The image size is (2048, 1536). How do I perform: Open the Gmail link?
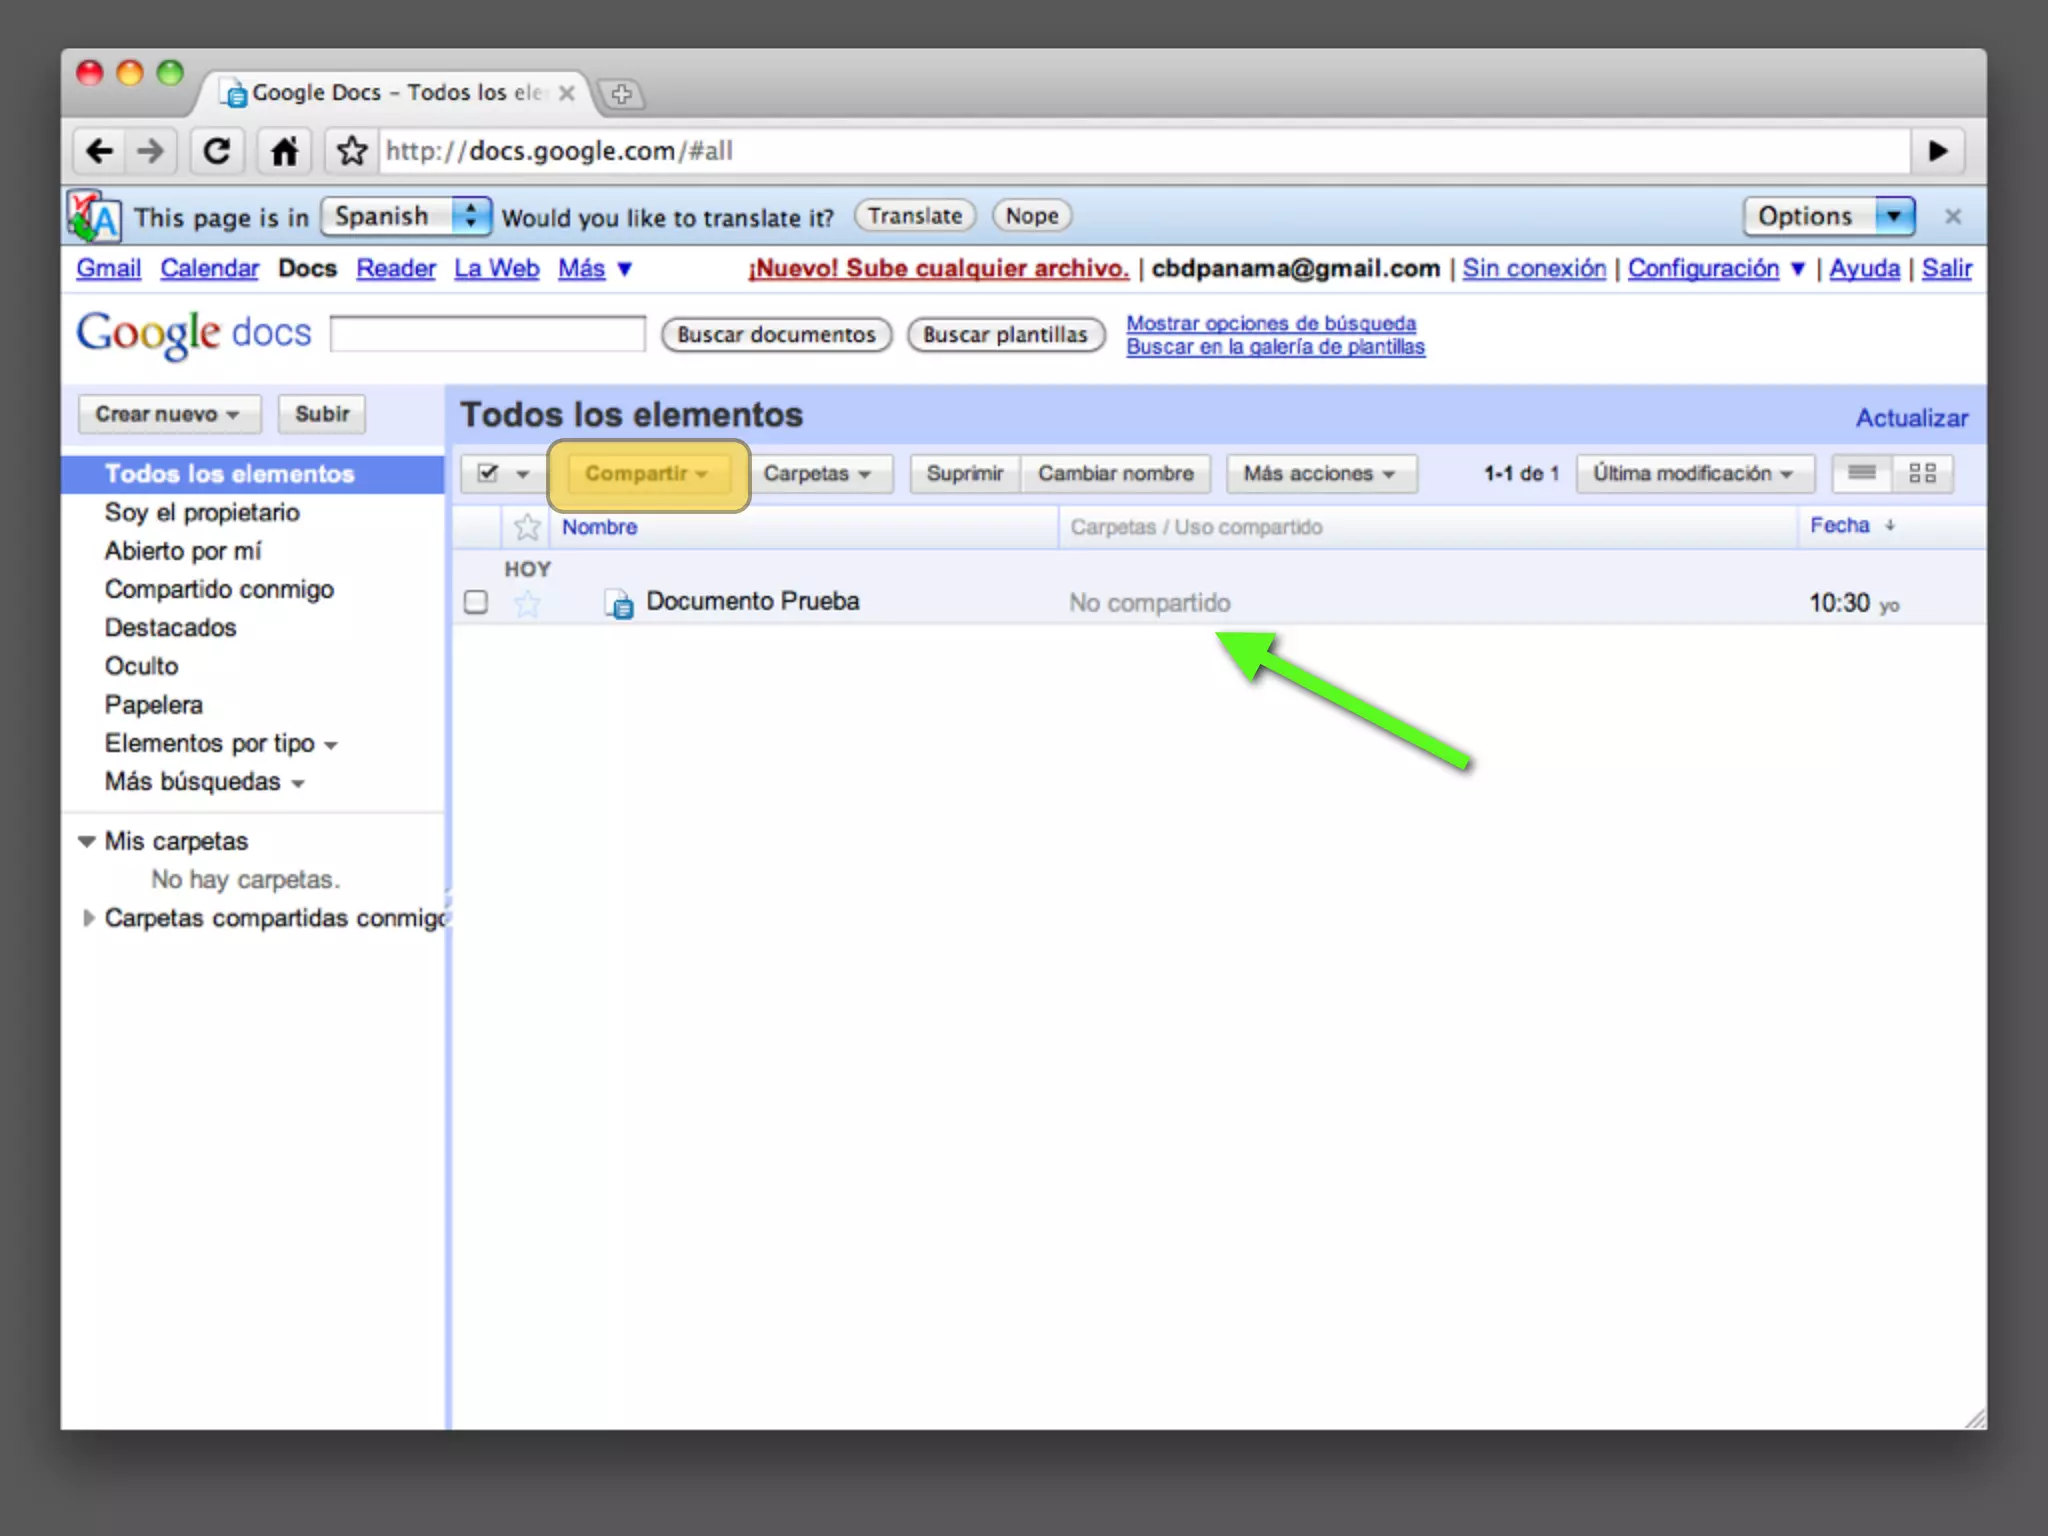pos(108,268)
